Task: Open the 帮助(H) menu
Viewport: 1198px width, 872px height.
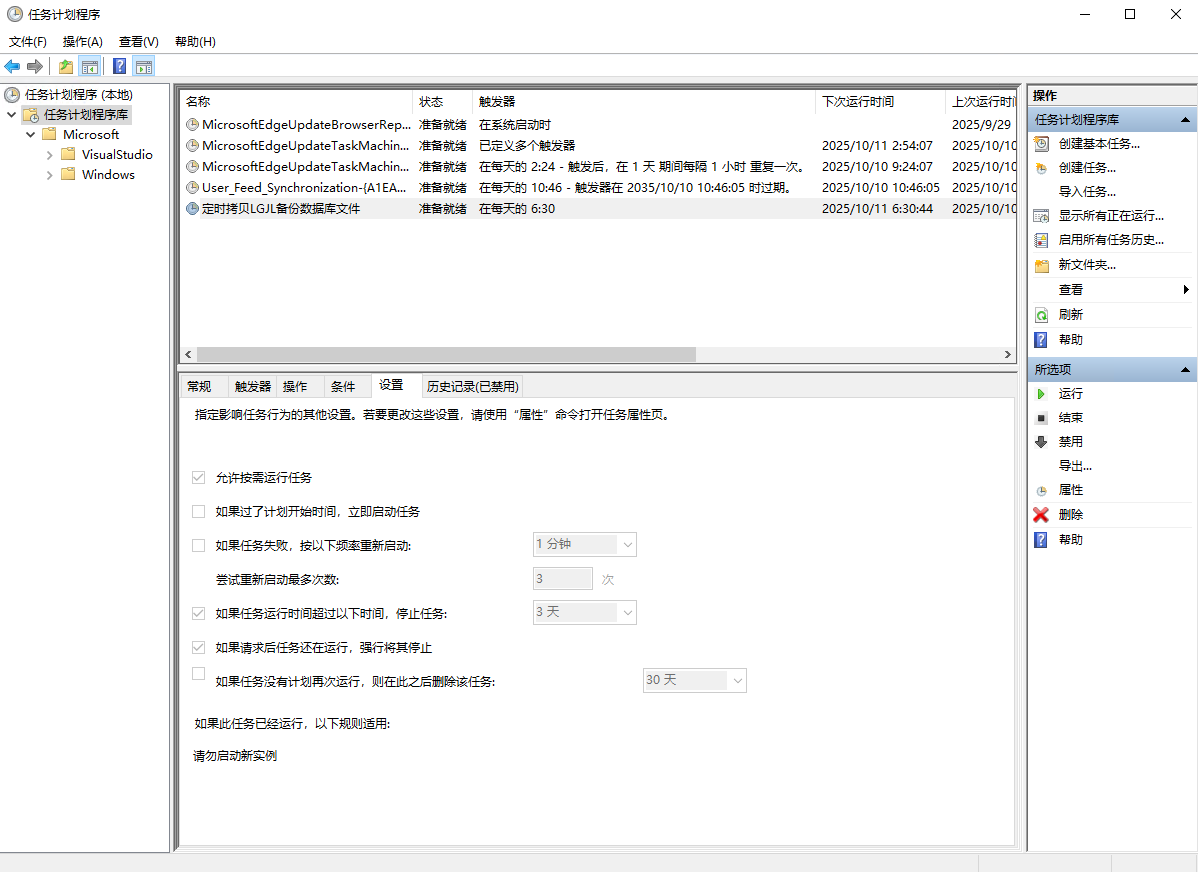Action: click(195, 42)
